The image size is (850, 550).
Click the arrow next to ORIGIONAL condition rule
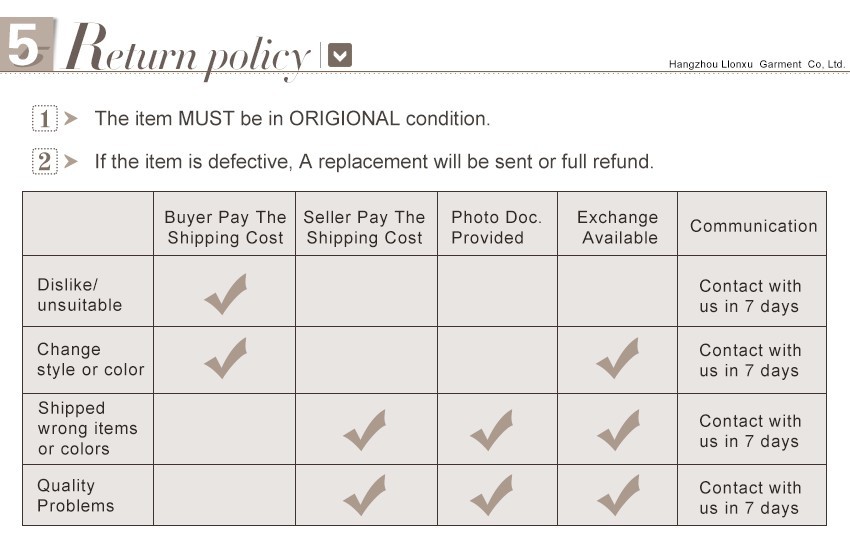(x=71, y=118)
